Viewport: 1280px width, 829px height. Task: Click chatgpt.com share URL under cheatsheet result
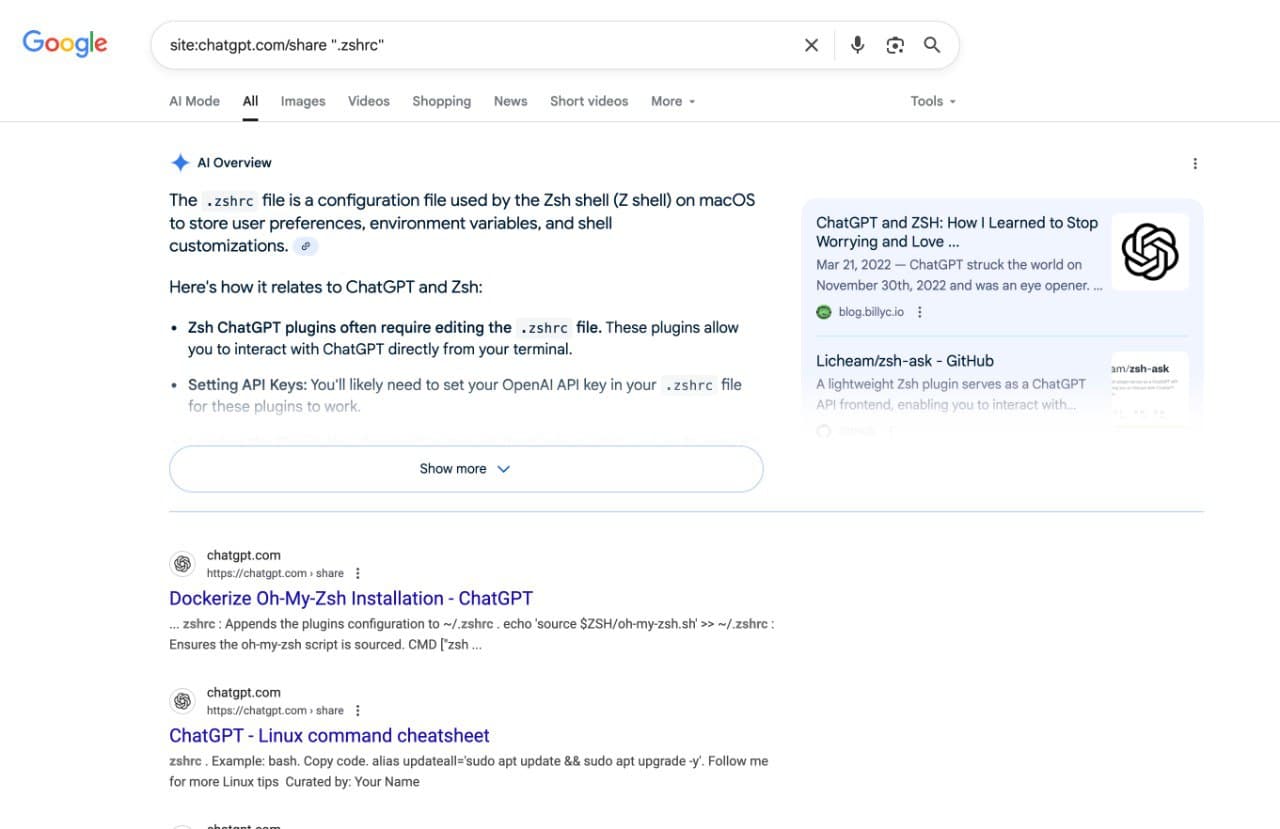275,710
